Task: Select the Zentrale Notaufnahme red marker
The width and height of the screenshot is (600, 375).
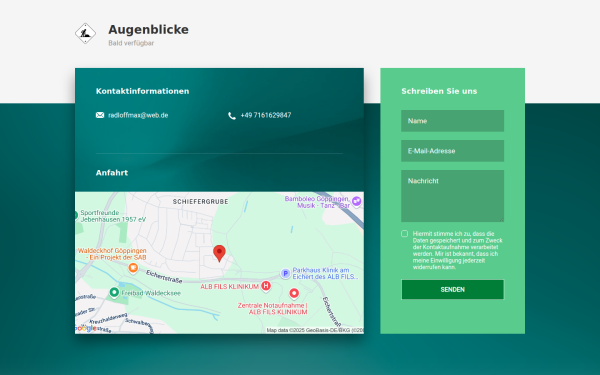Action: [x=294, y=293]
